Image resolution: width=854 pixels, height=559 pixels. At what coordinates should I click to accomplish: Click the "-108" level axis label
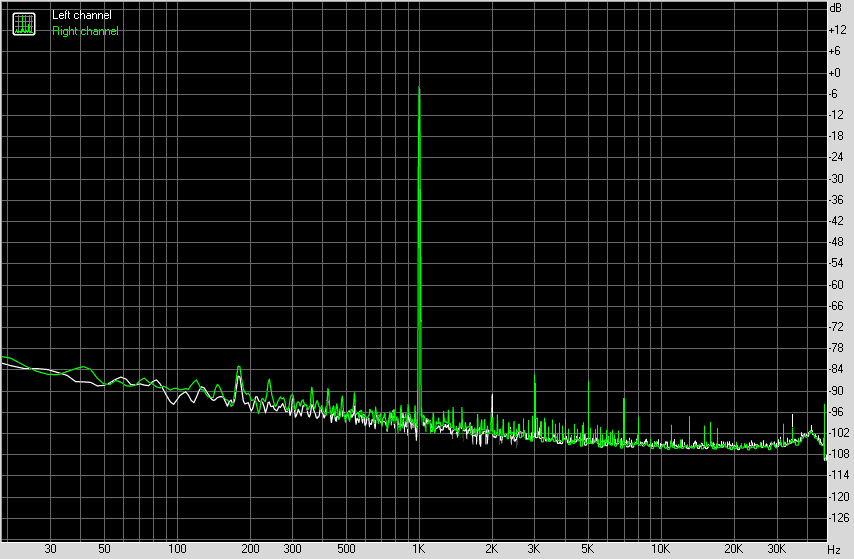point(839,454)
